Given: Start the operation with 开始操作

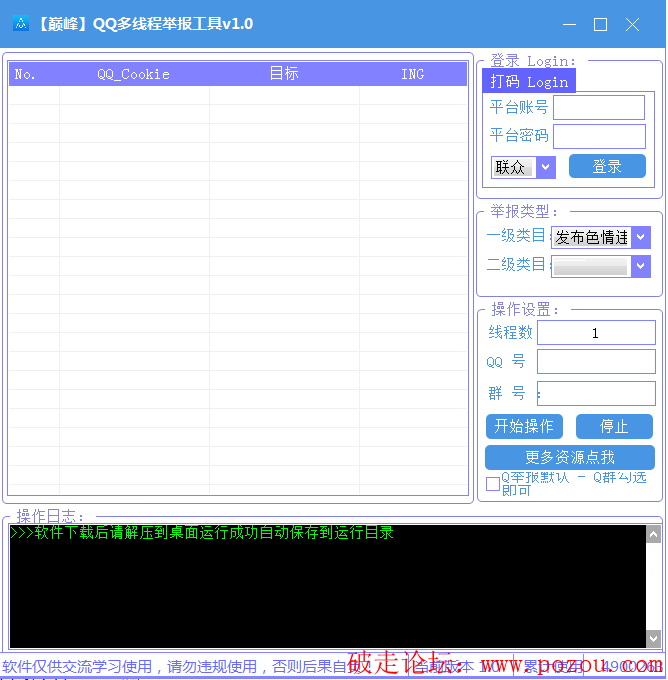Looking at the screenshot, I should pyautogui.click(x=525, y=427).
